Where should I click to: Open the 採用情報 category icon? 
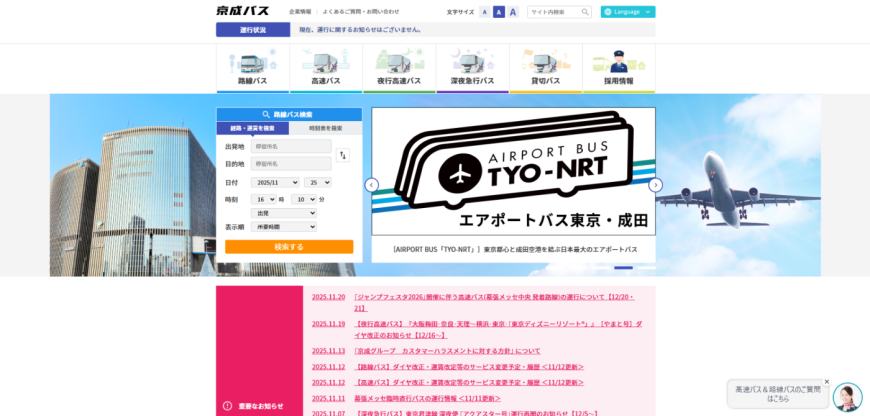[619, 68]
